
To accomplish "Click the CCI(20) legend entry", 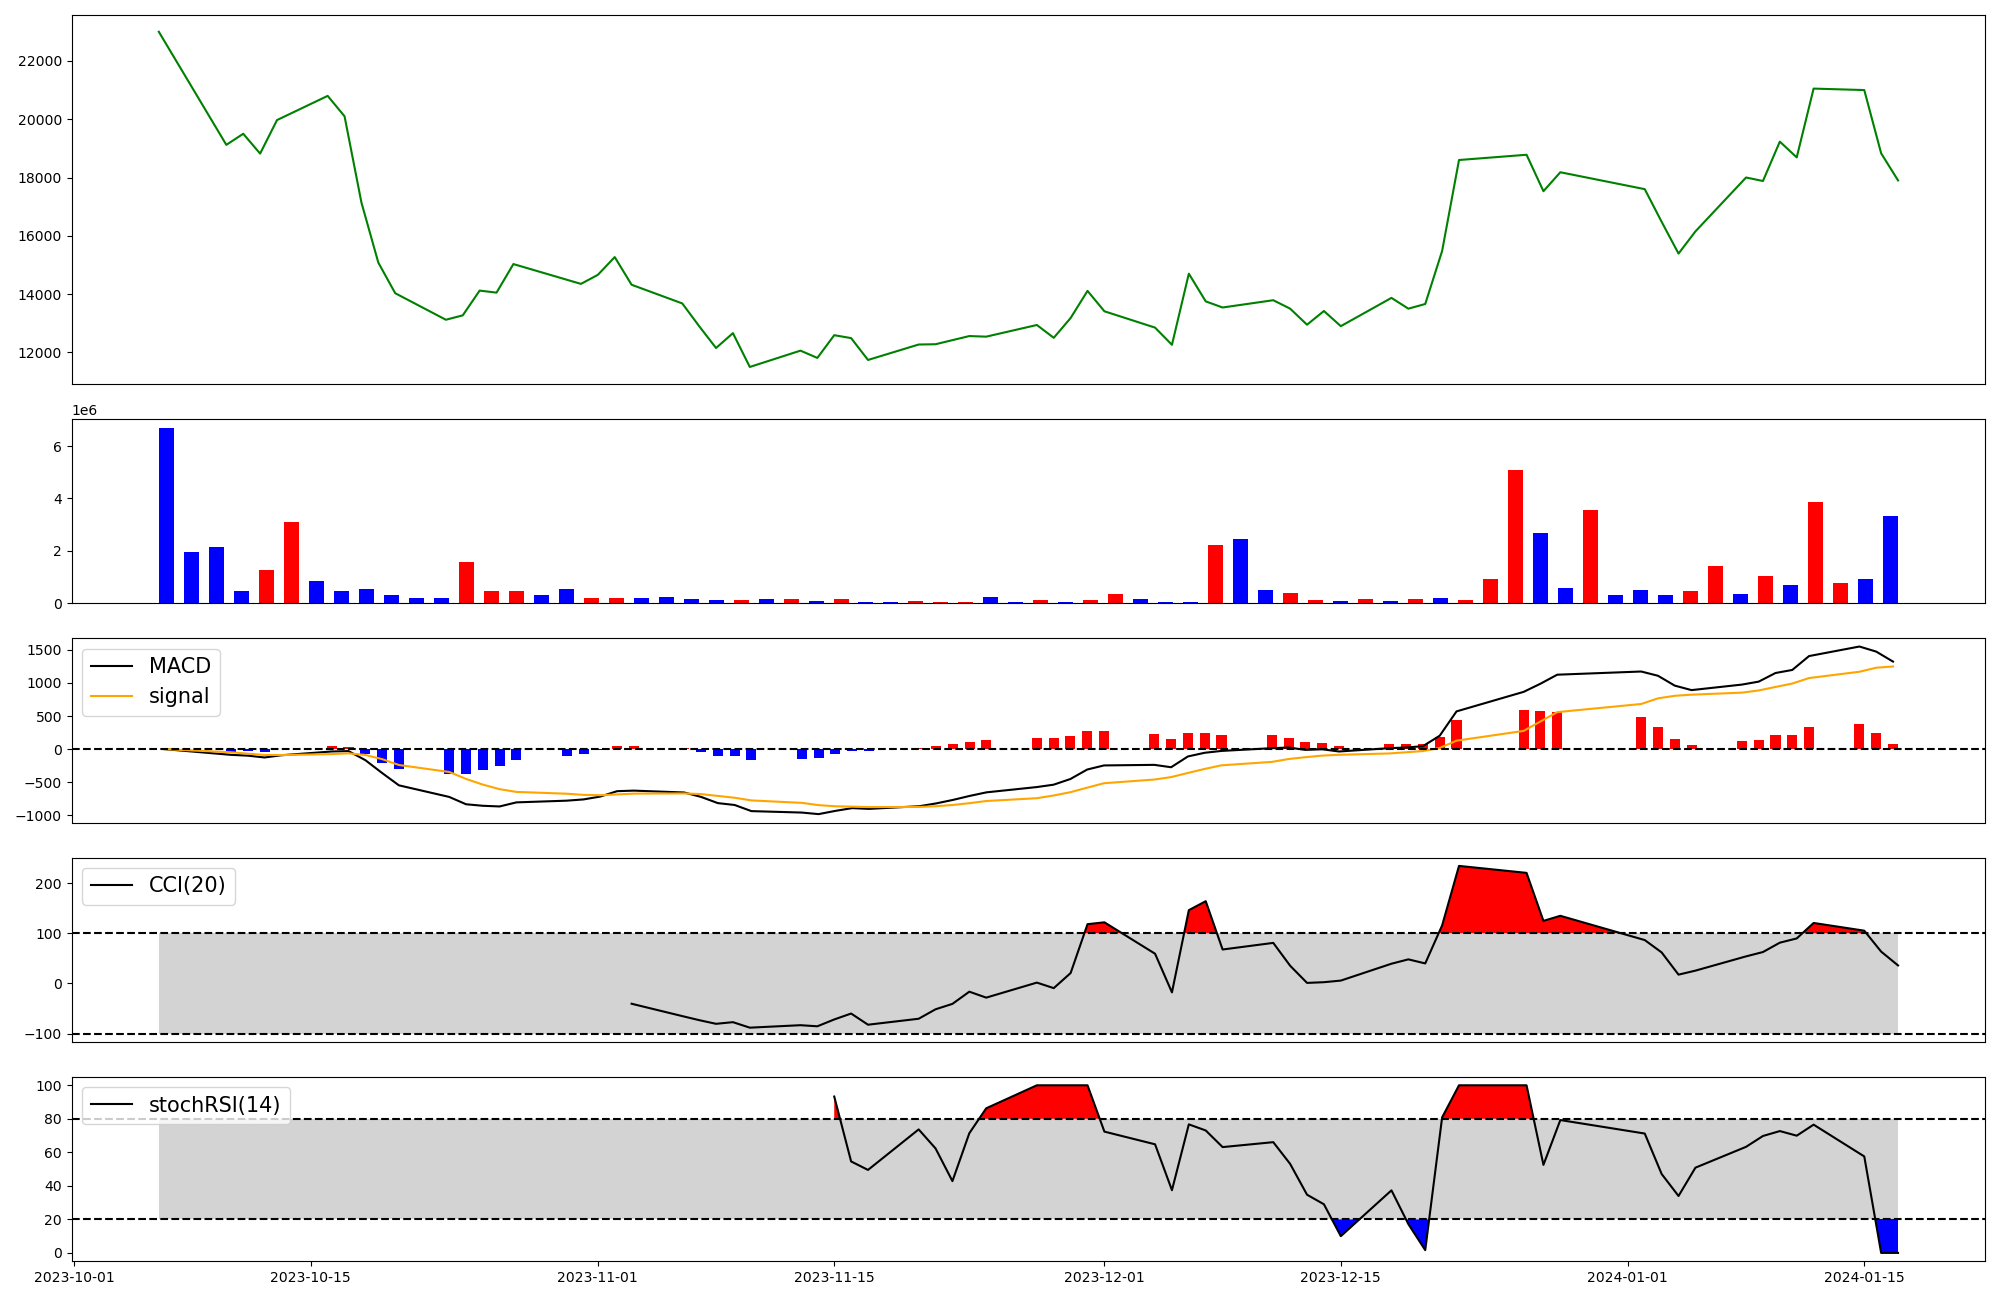I will 186,885.
